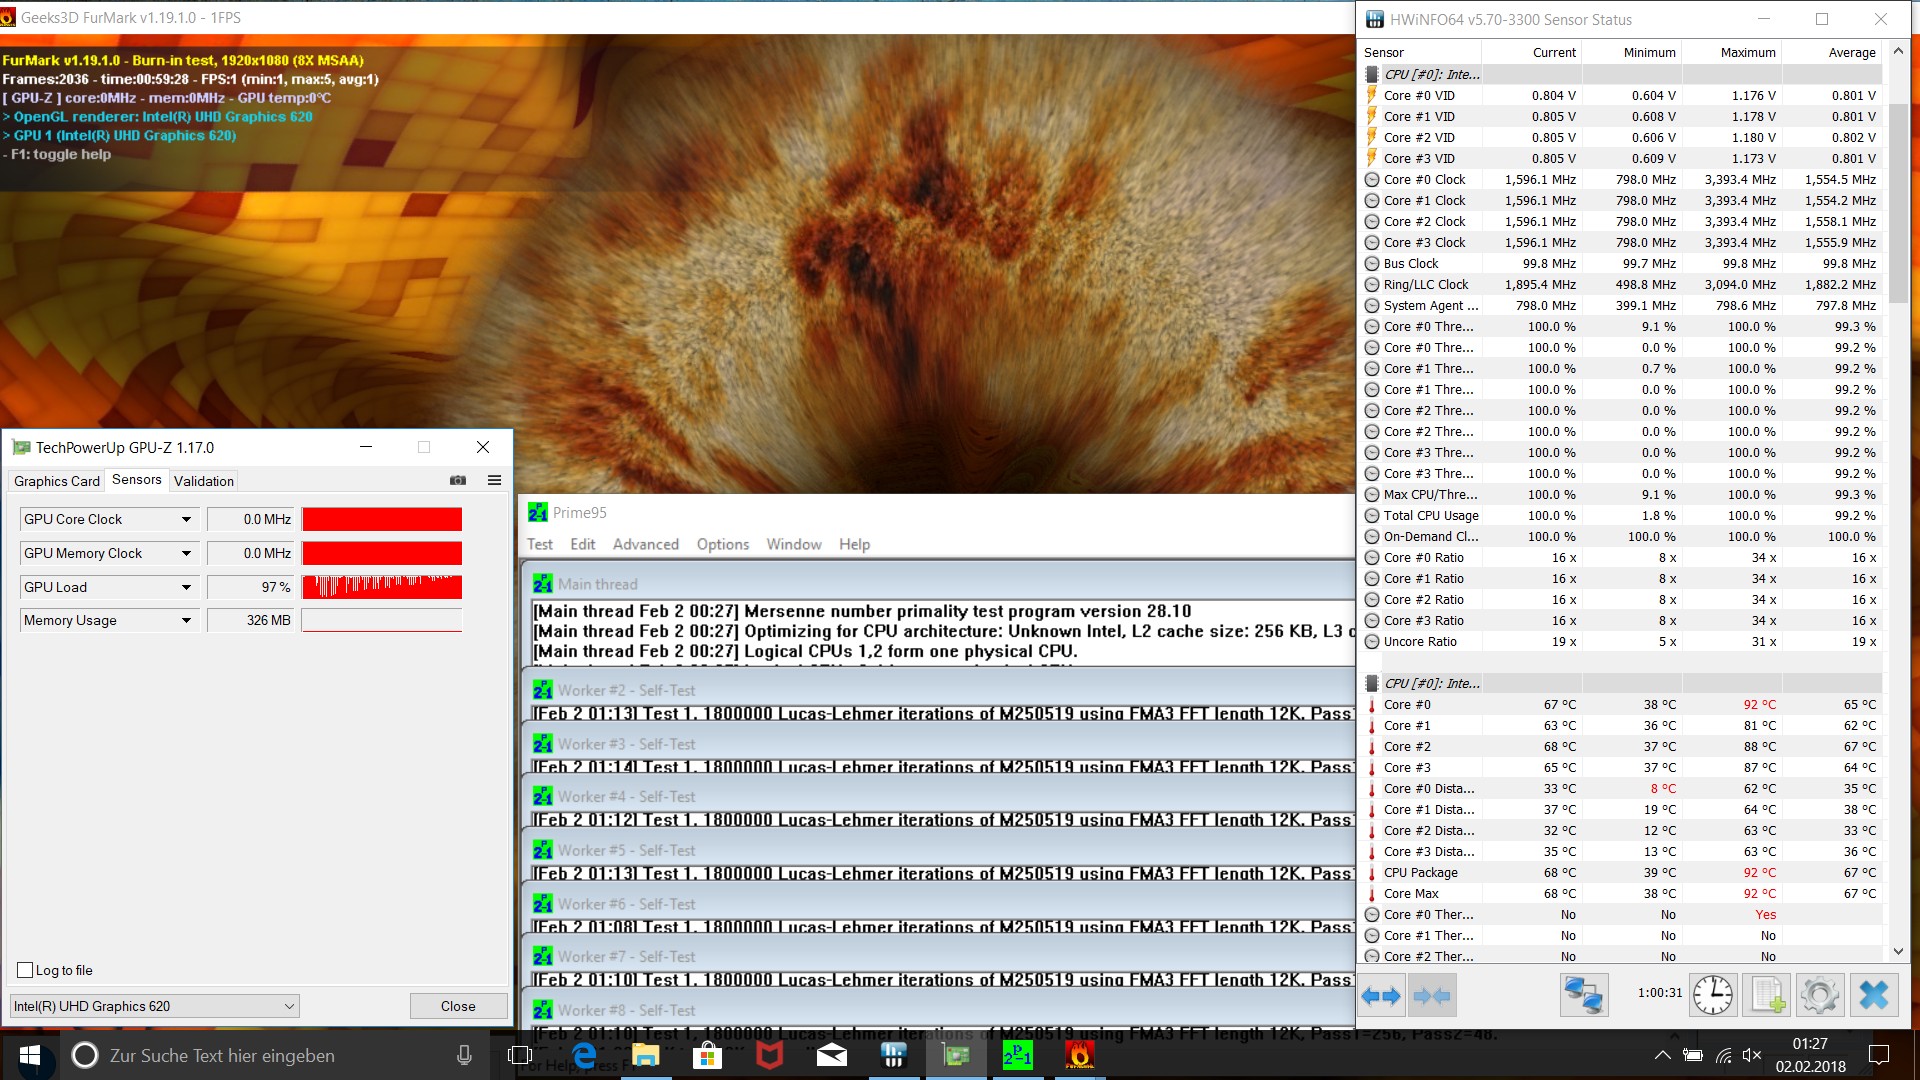Select Uncore Ratio row in HWiNFO
This screenshot has width=1920, height=1080.
click(x=1622, y=641)
